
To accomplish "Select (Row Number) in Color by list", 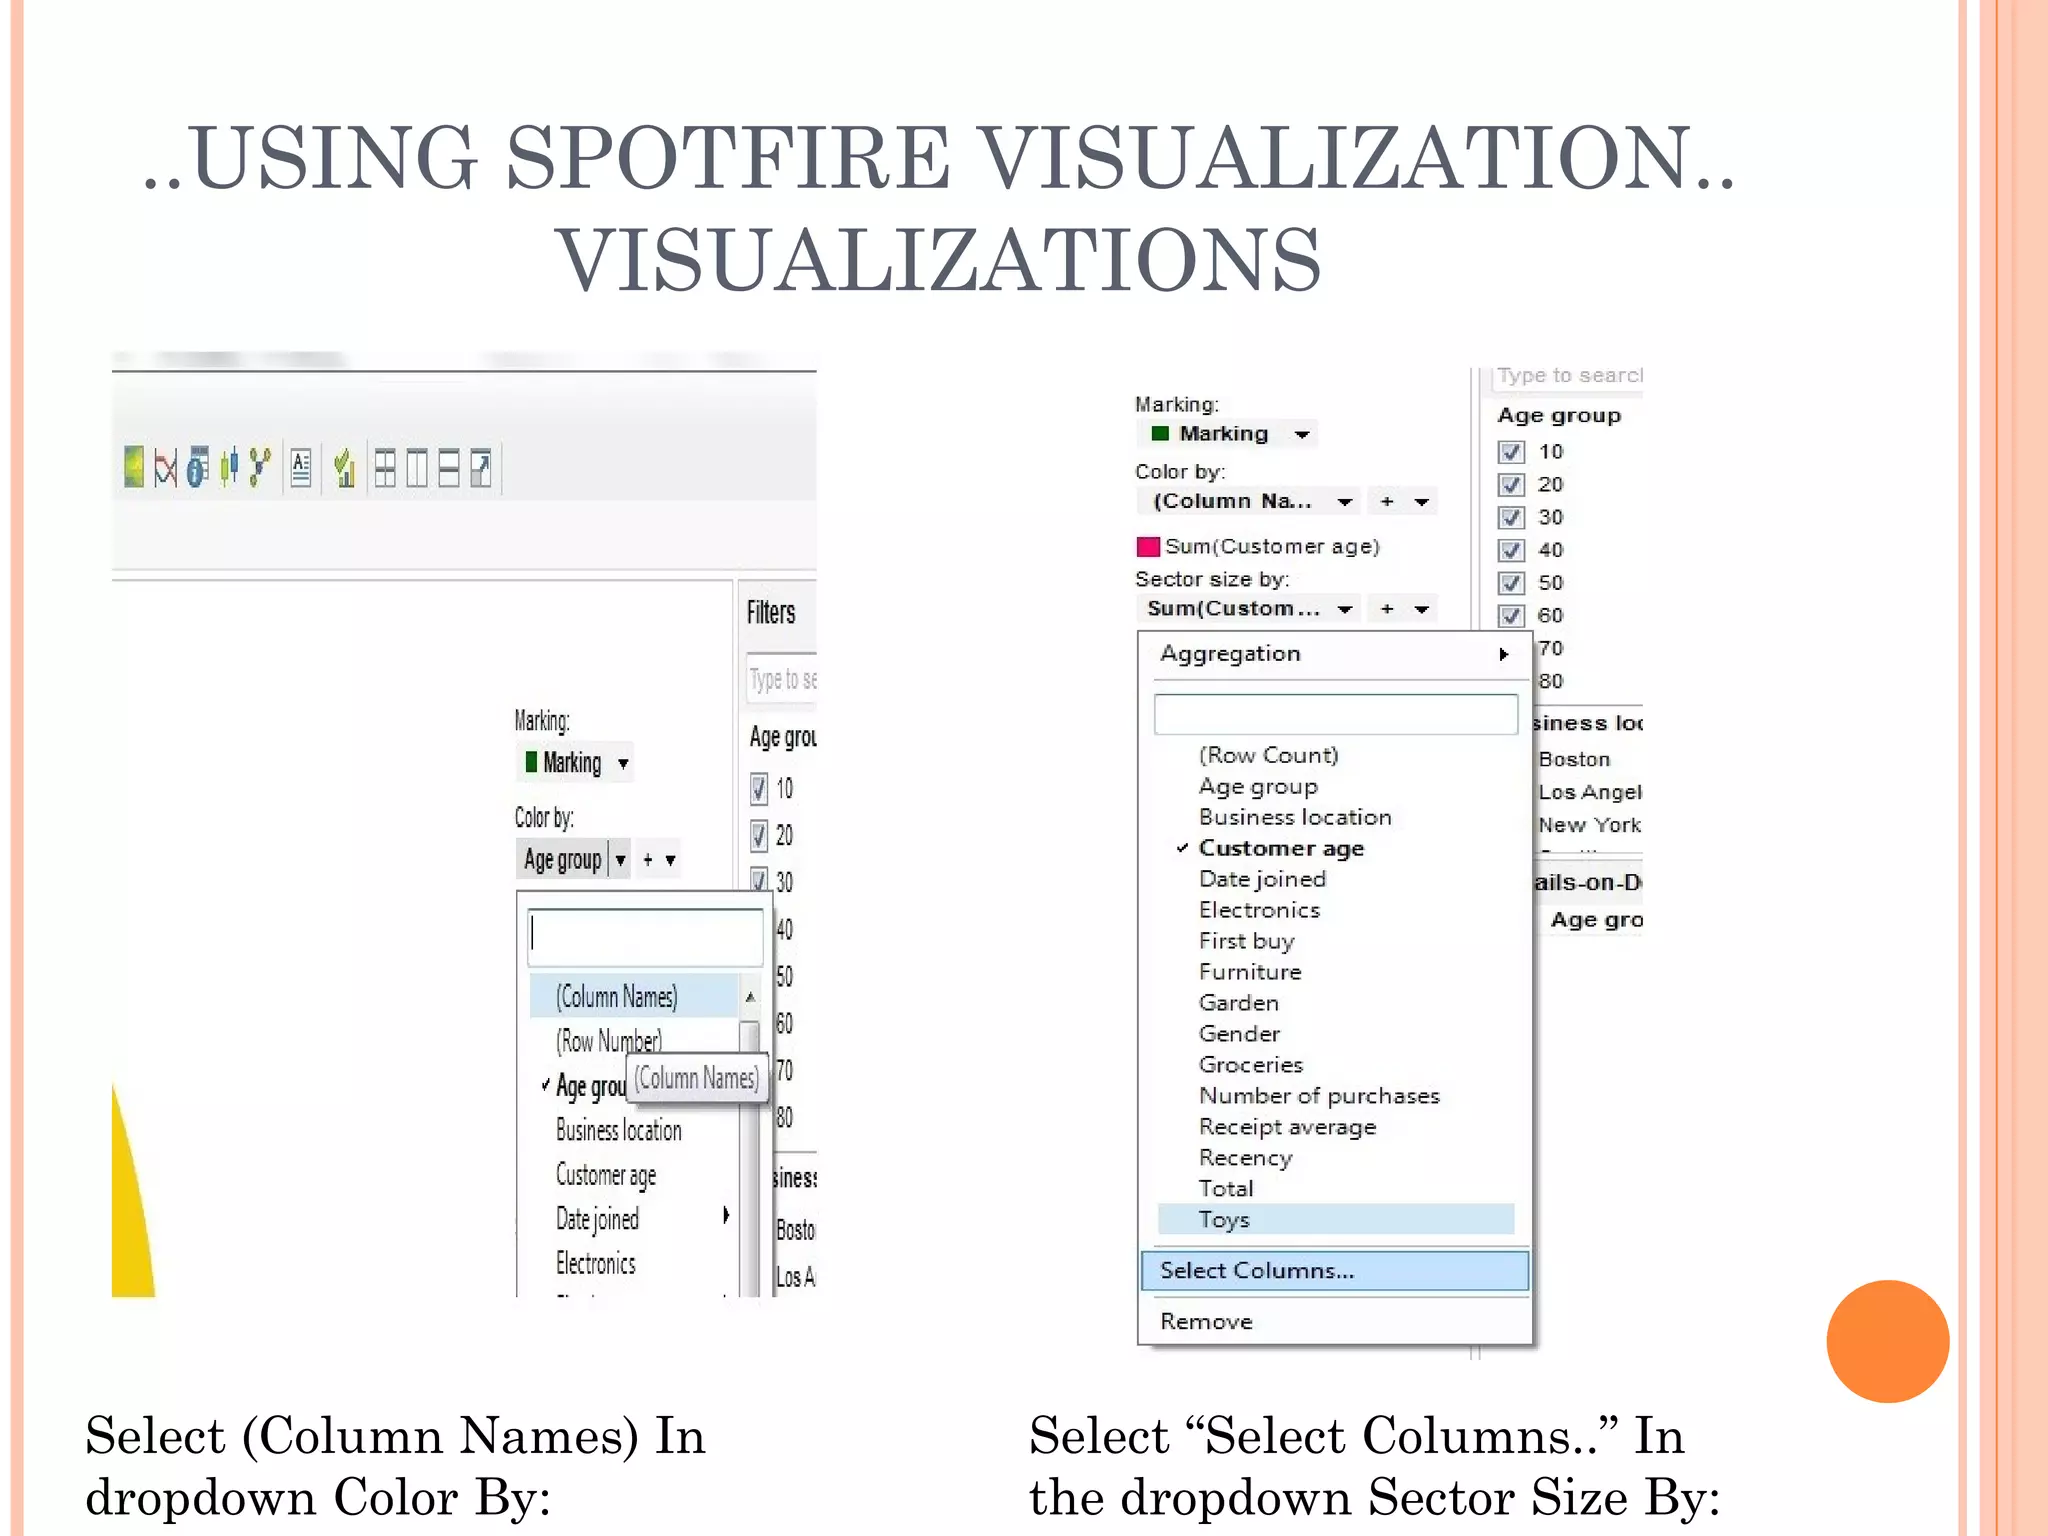I will (609, 1041).
